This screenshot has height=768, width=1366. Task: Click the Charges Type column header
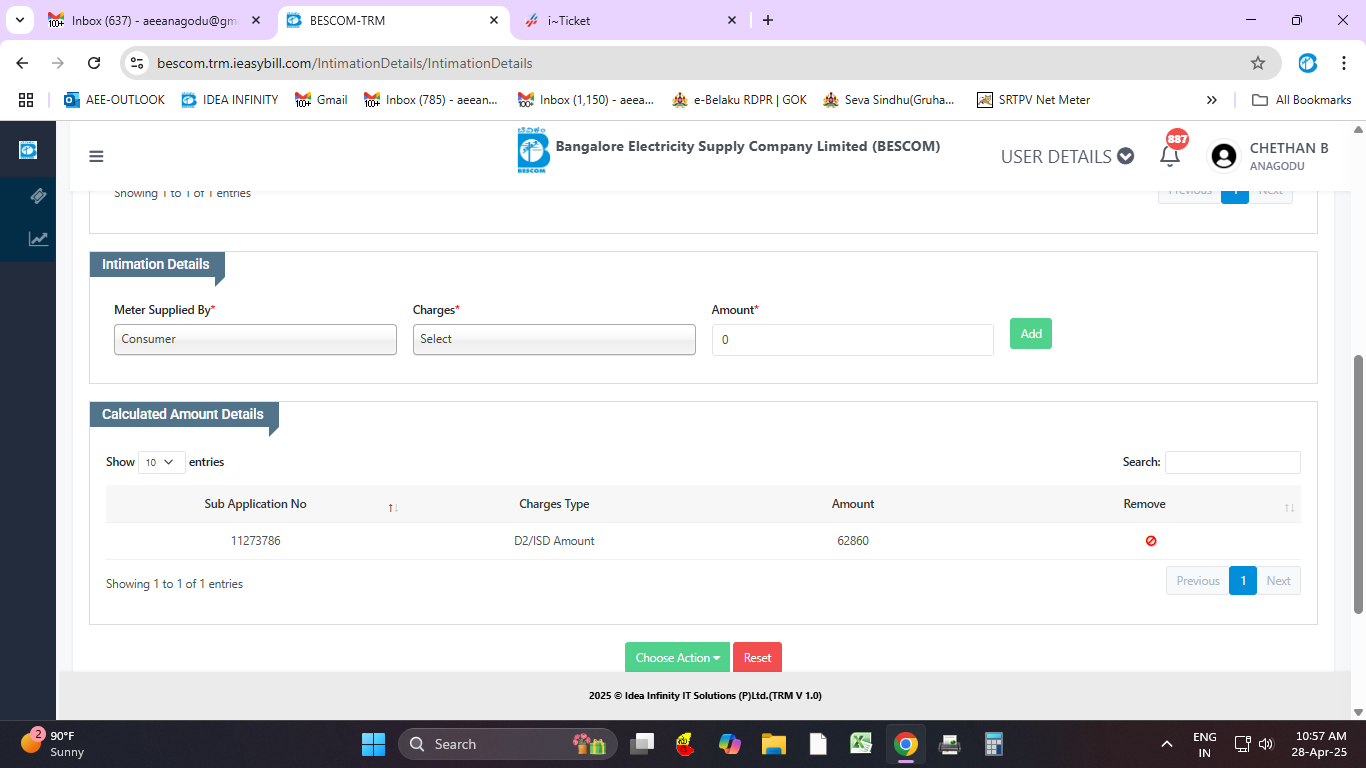tap(554, 504)
